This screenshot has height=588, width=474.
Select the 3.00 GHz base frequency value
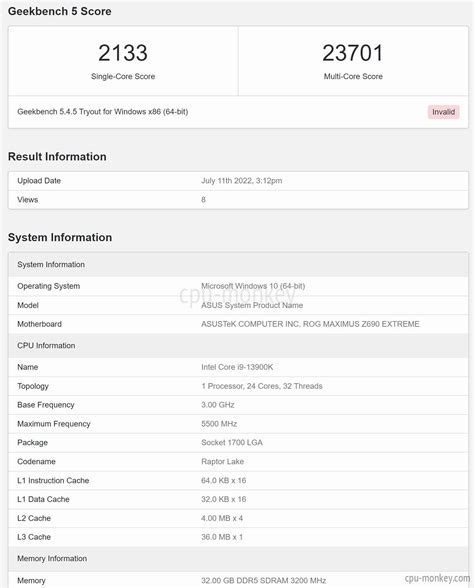tap(218, 405)
